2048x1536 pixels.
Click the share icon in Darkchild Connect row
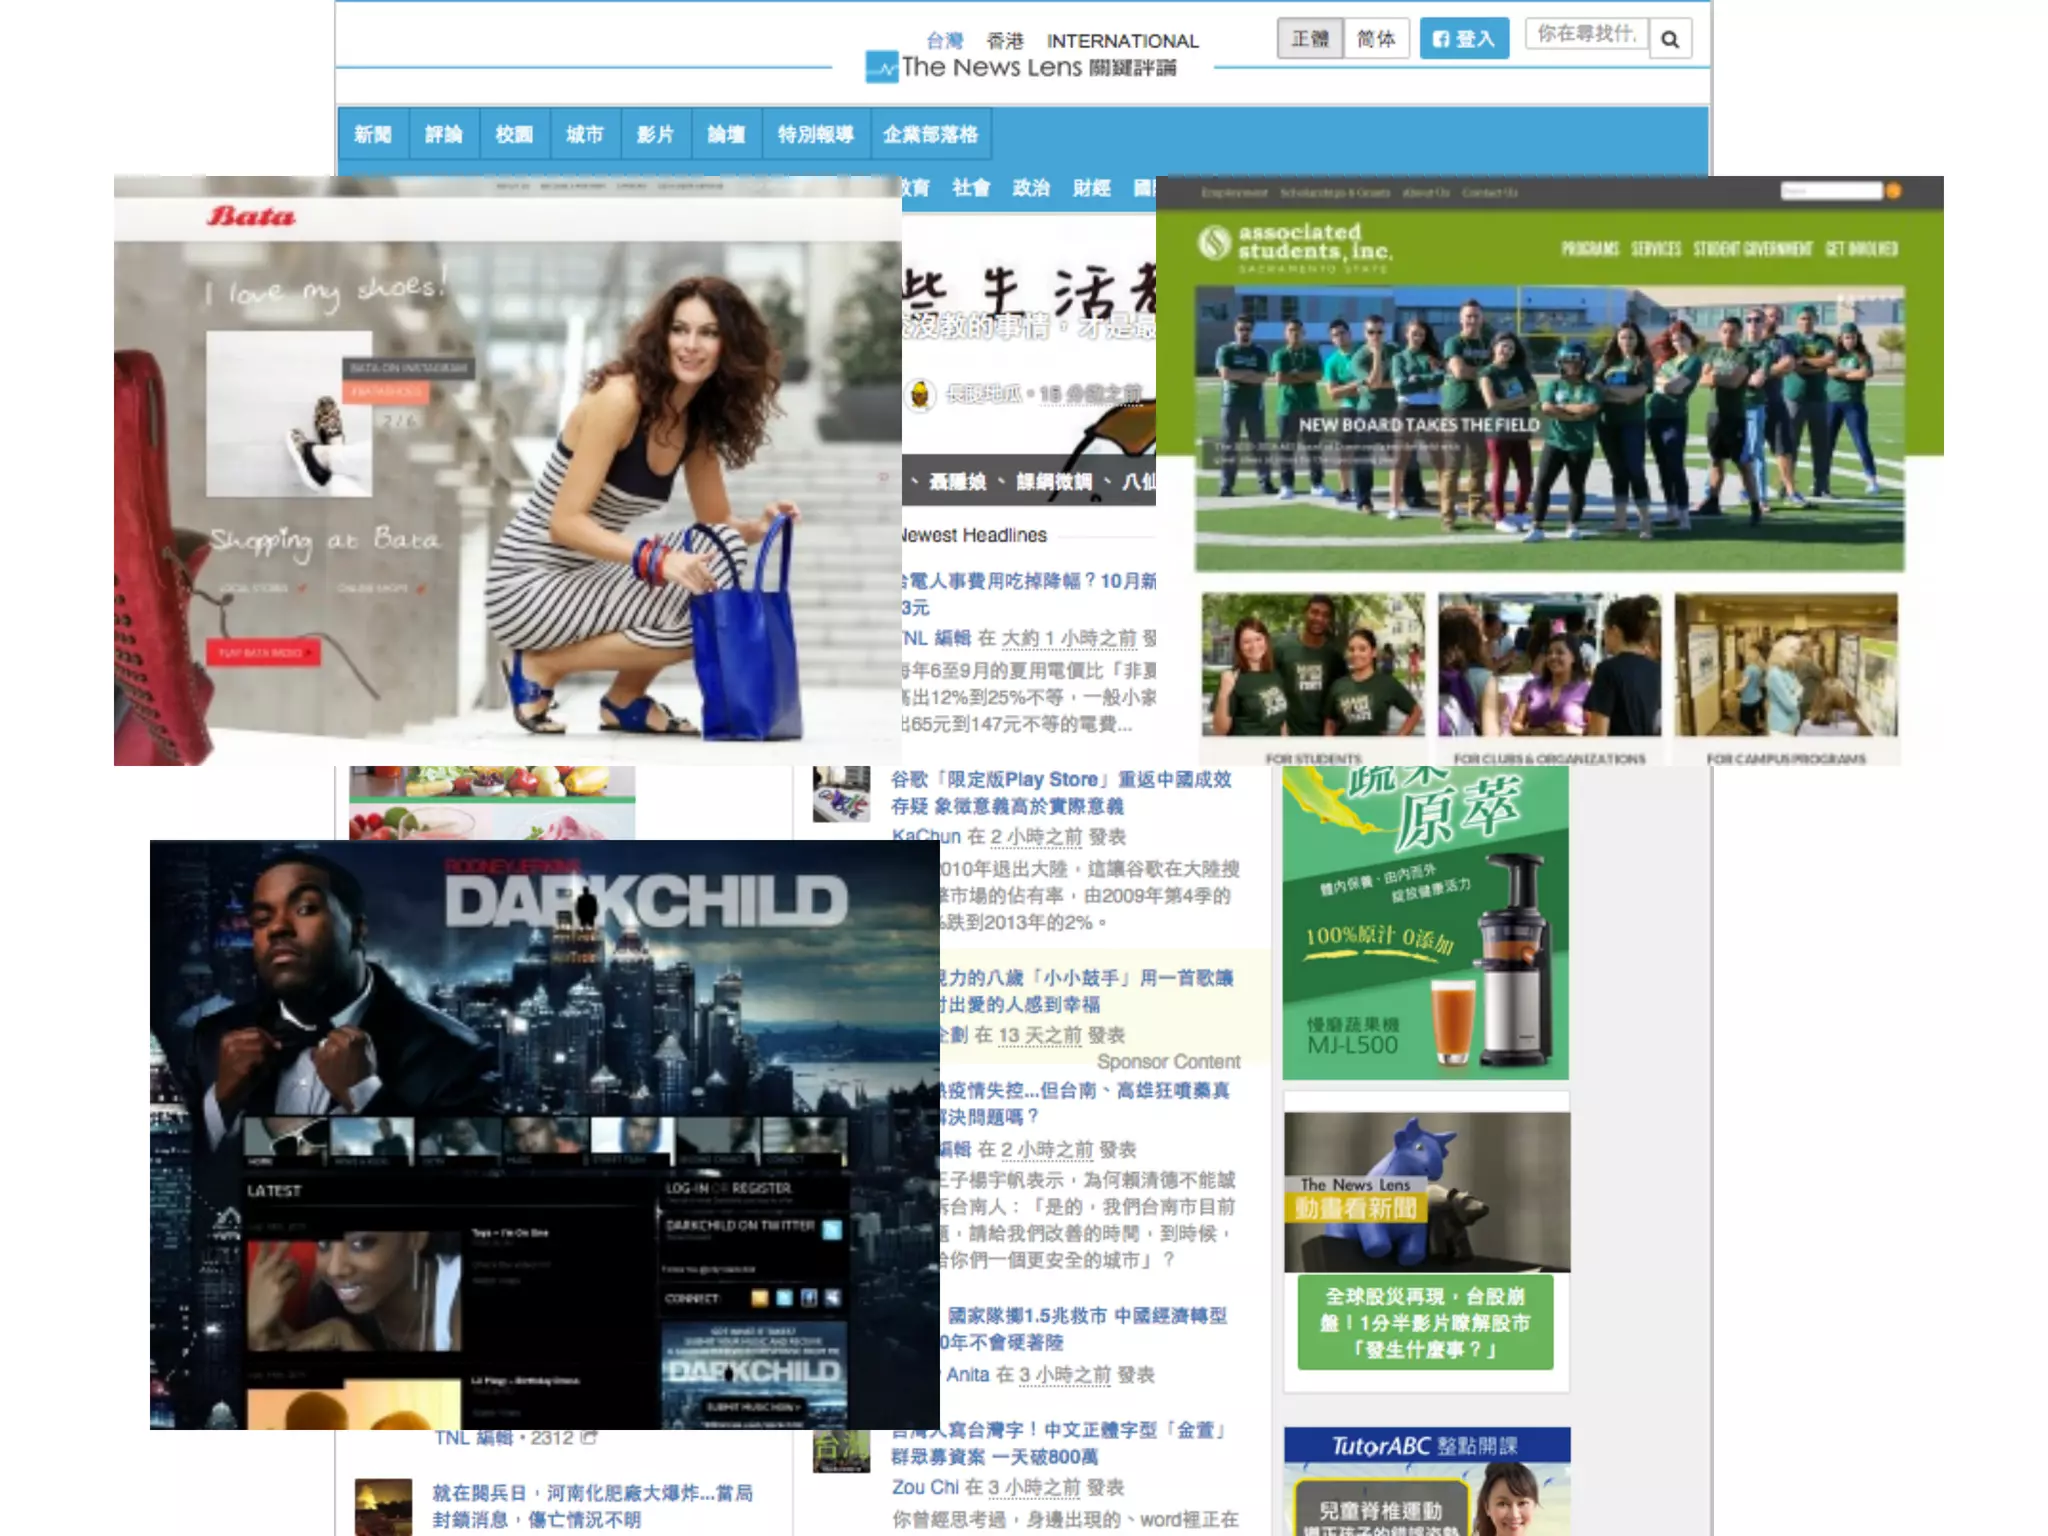tap(832, 1298)
